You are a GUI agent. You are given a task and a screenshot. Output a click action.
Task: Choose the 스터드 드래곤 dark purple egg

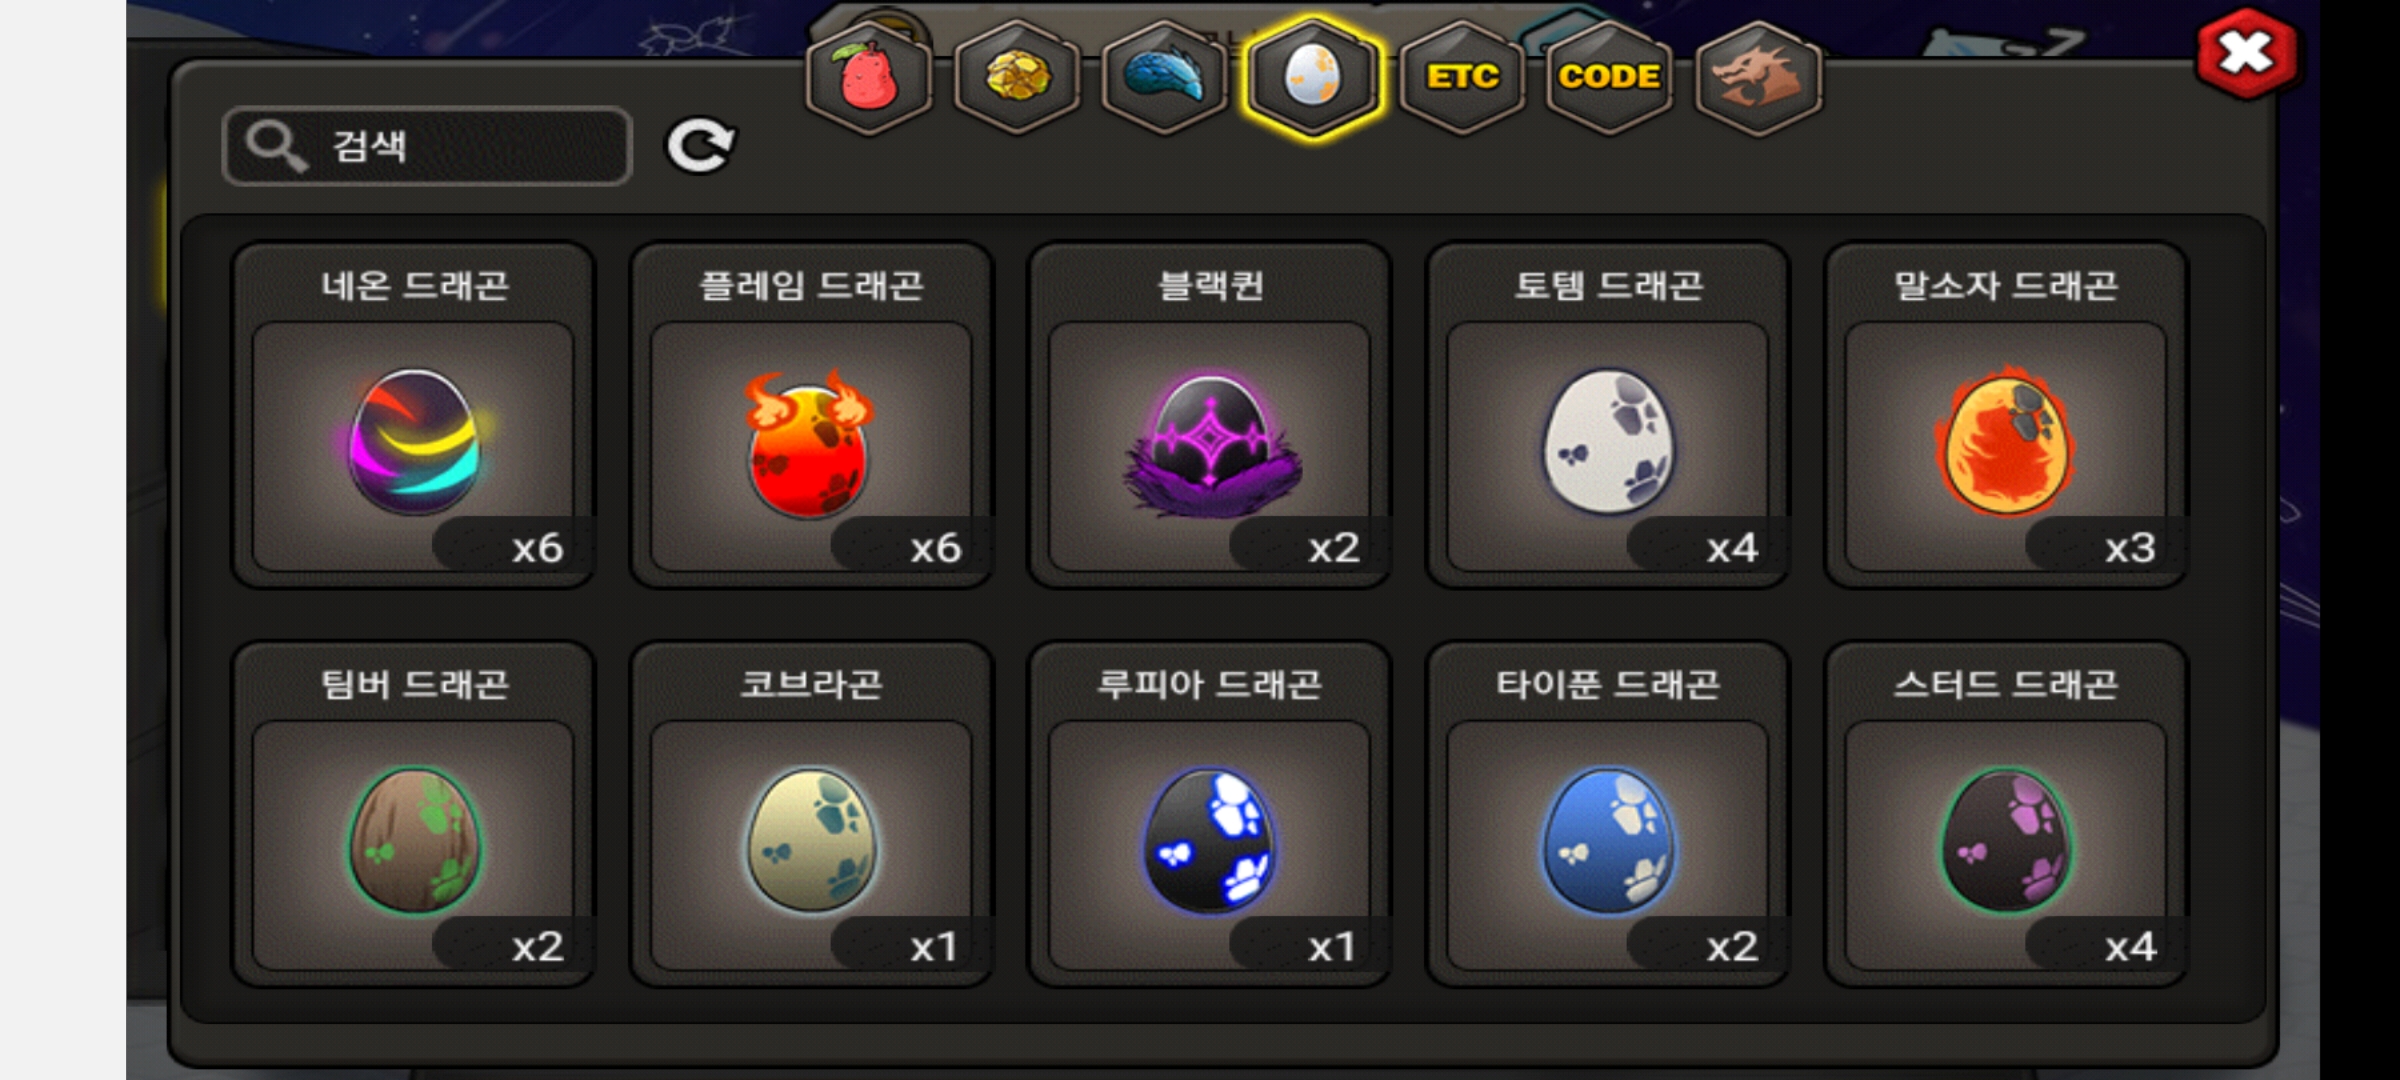point(2006,814)
